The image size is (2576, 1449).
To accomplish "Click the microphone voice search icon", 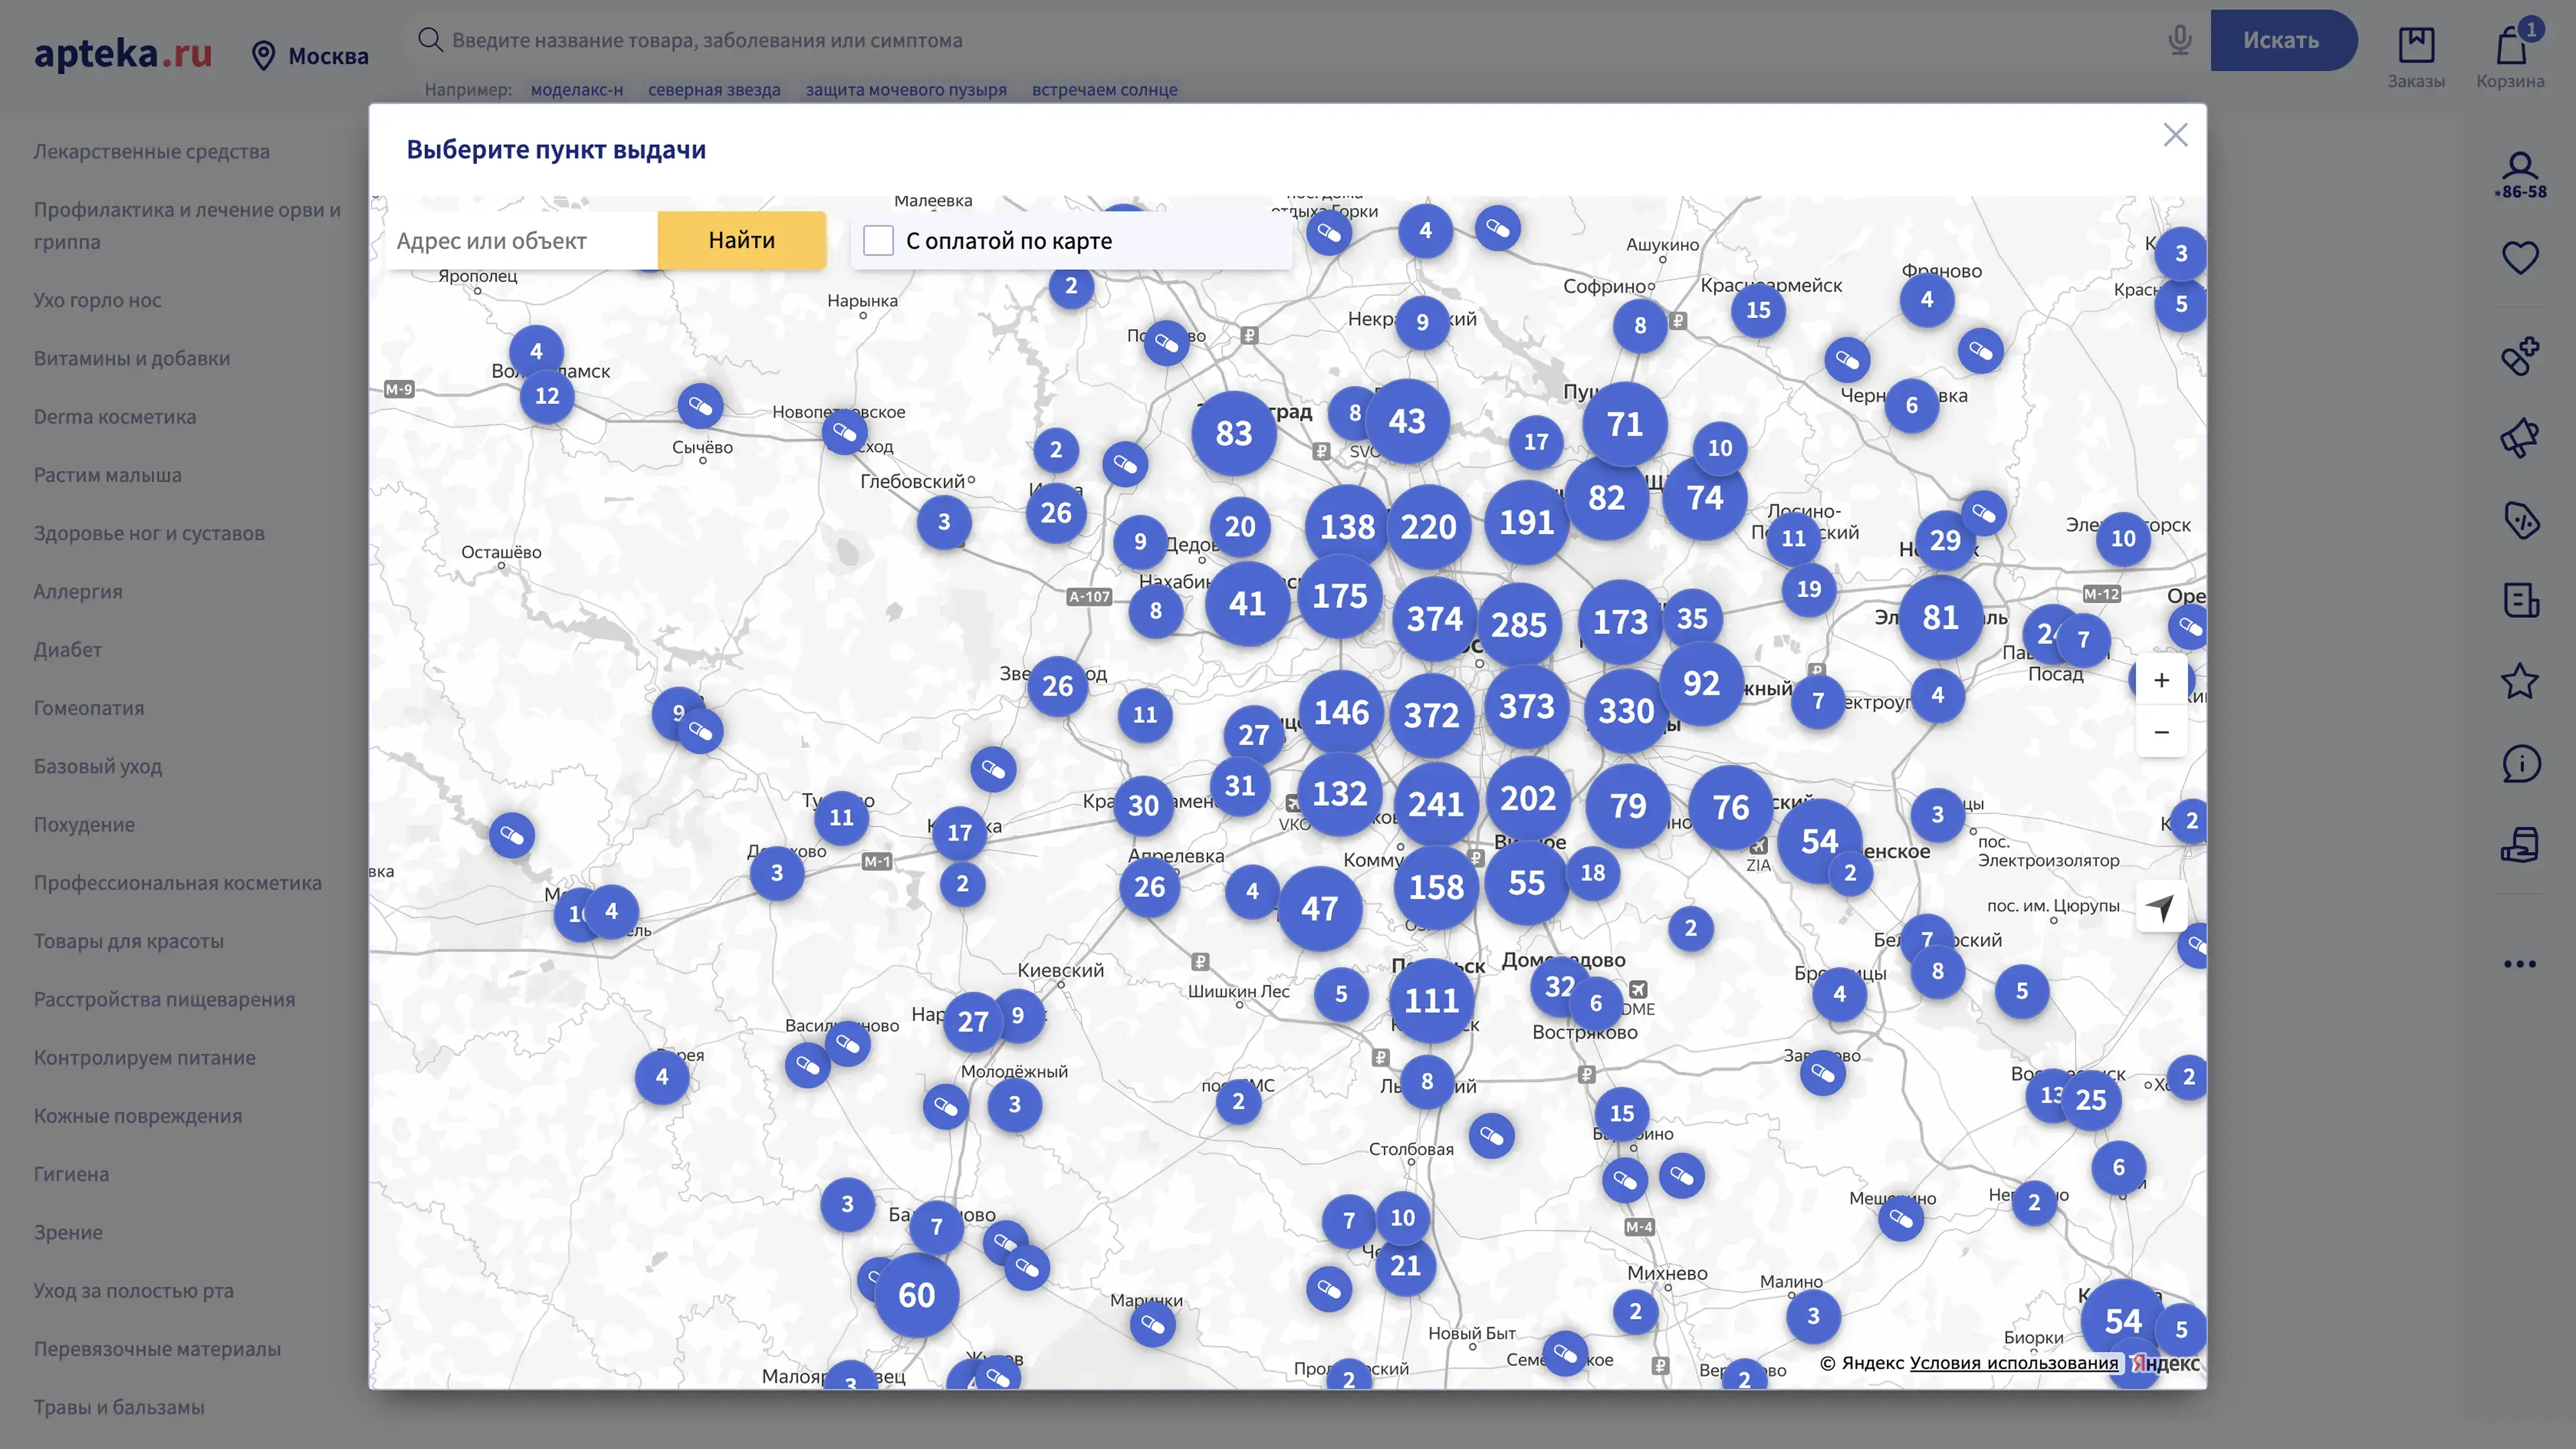I will pos(2179,40).
